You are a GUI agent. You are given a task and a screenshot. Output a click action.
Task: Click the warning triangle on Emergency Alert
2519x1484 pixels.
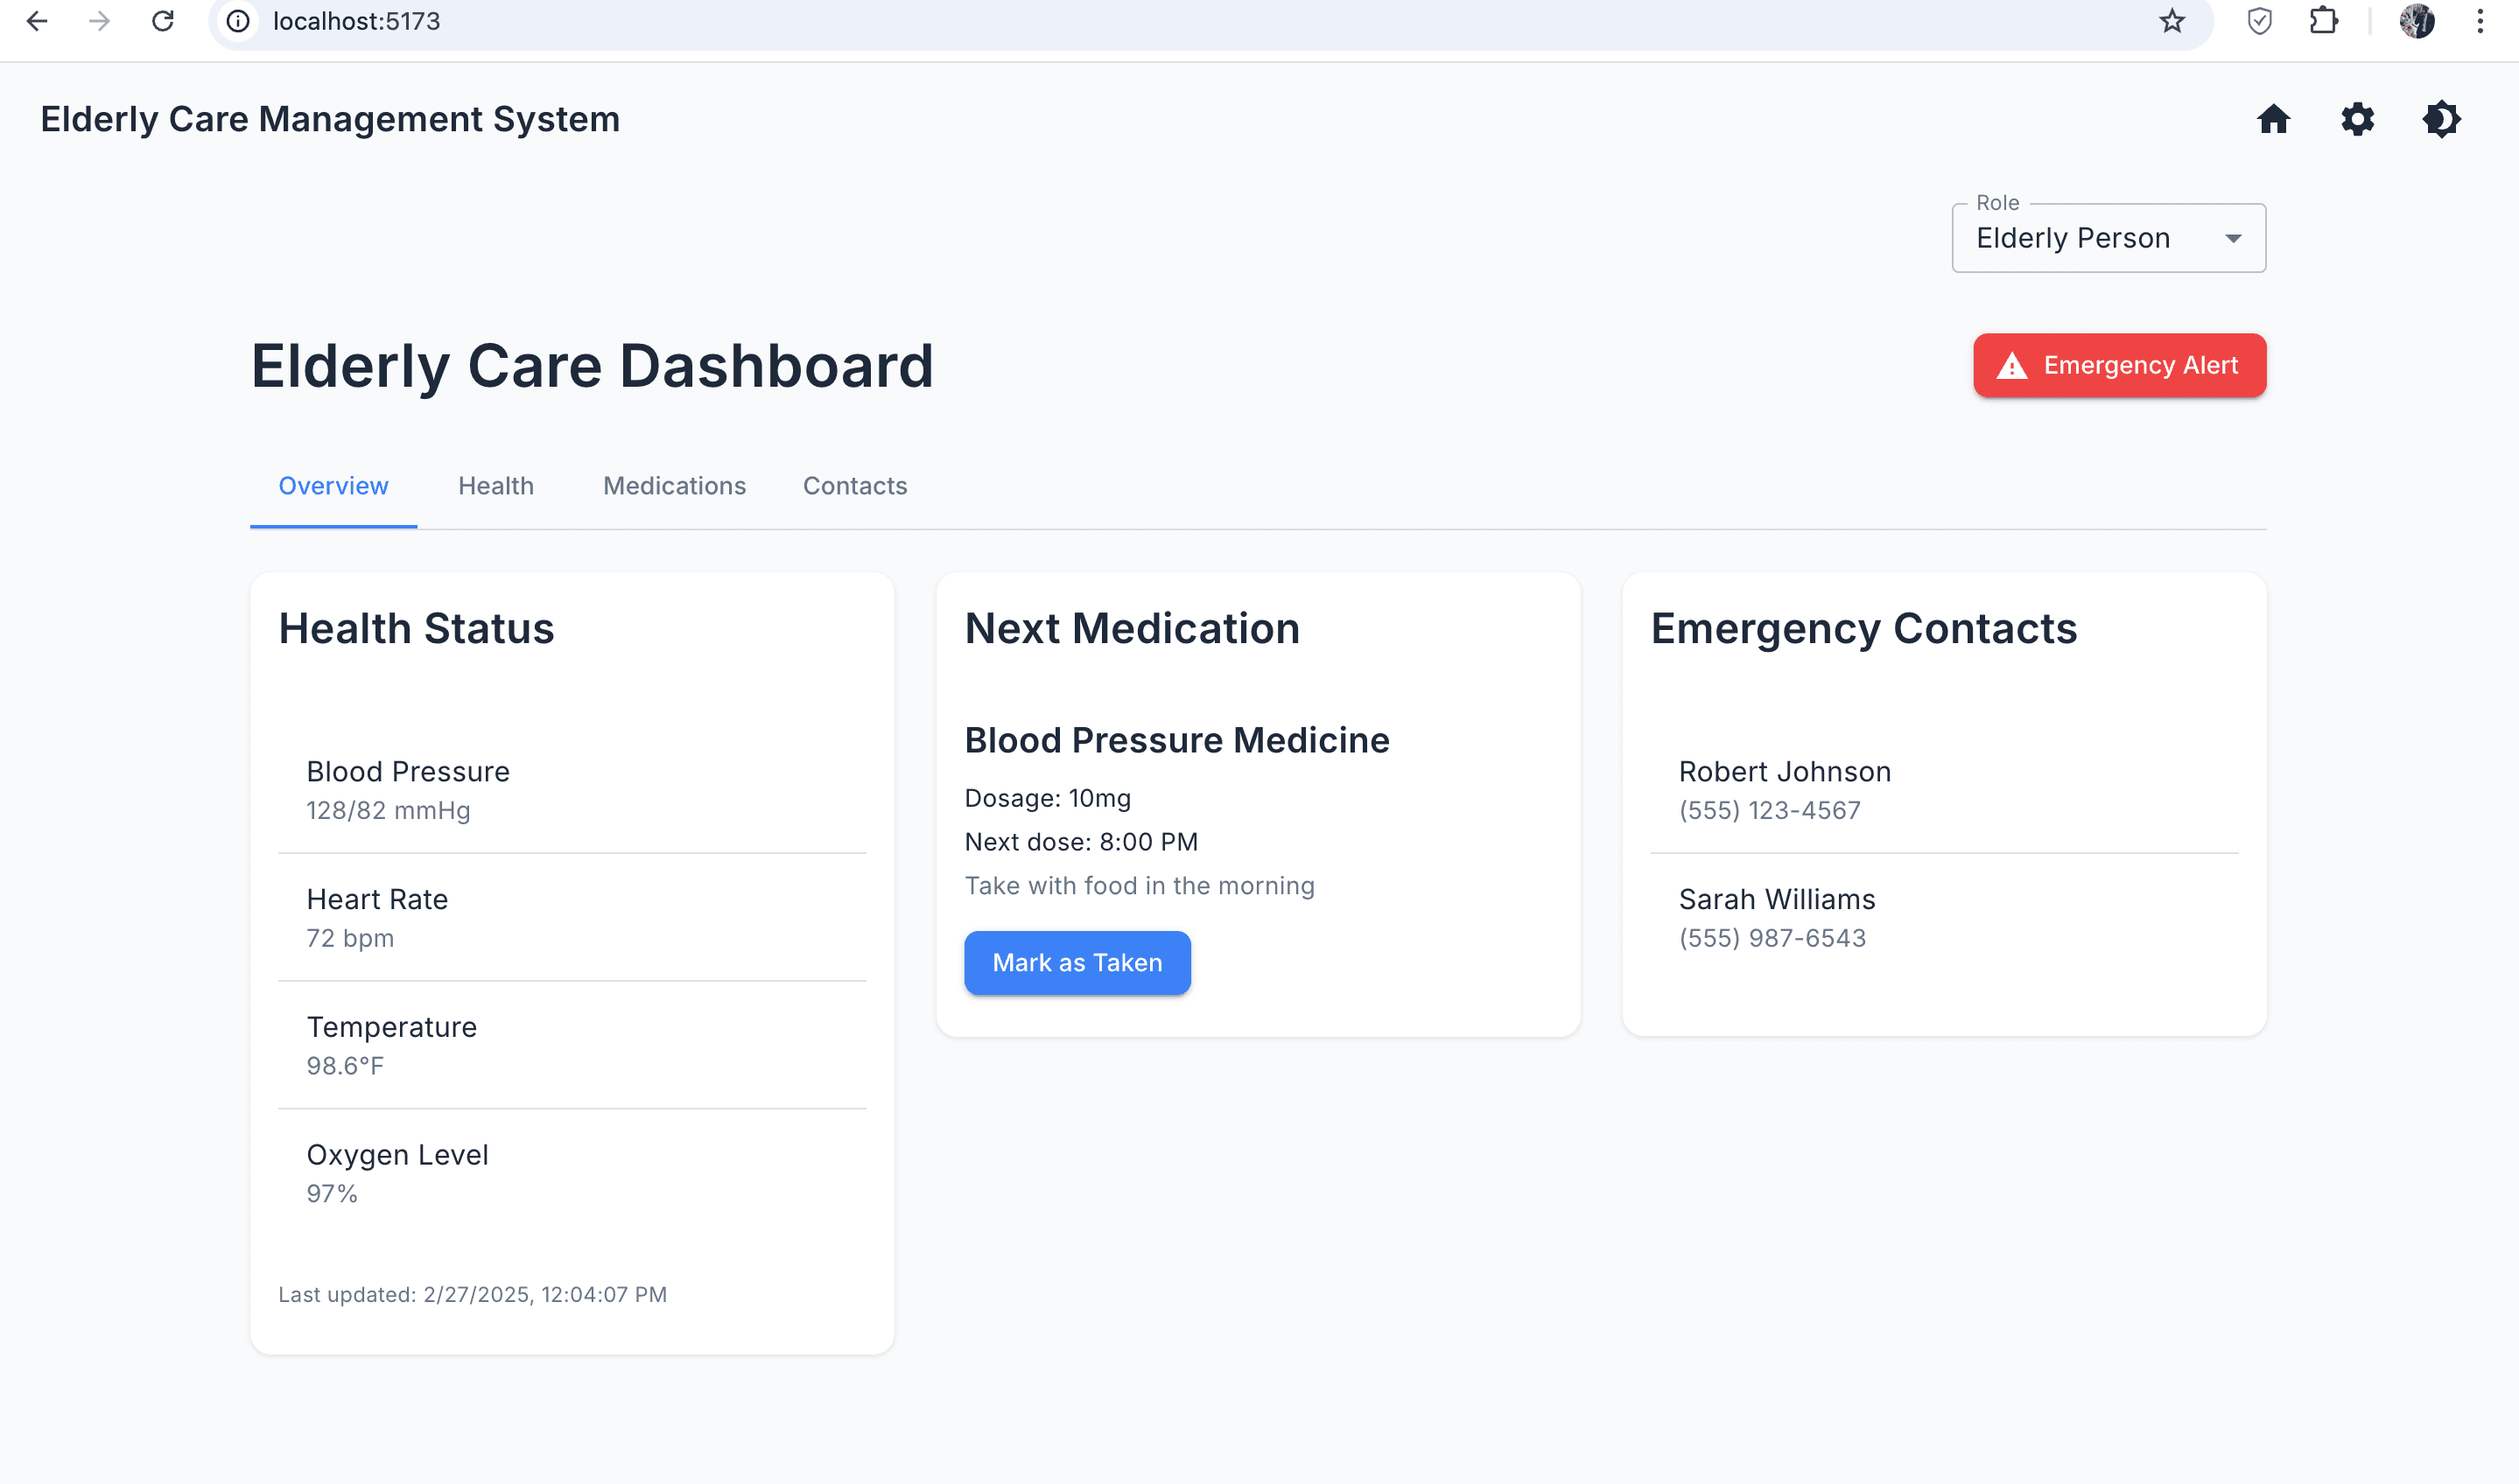click(2011, 366)
